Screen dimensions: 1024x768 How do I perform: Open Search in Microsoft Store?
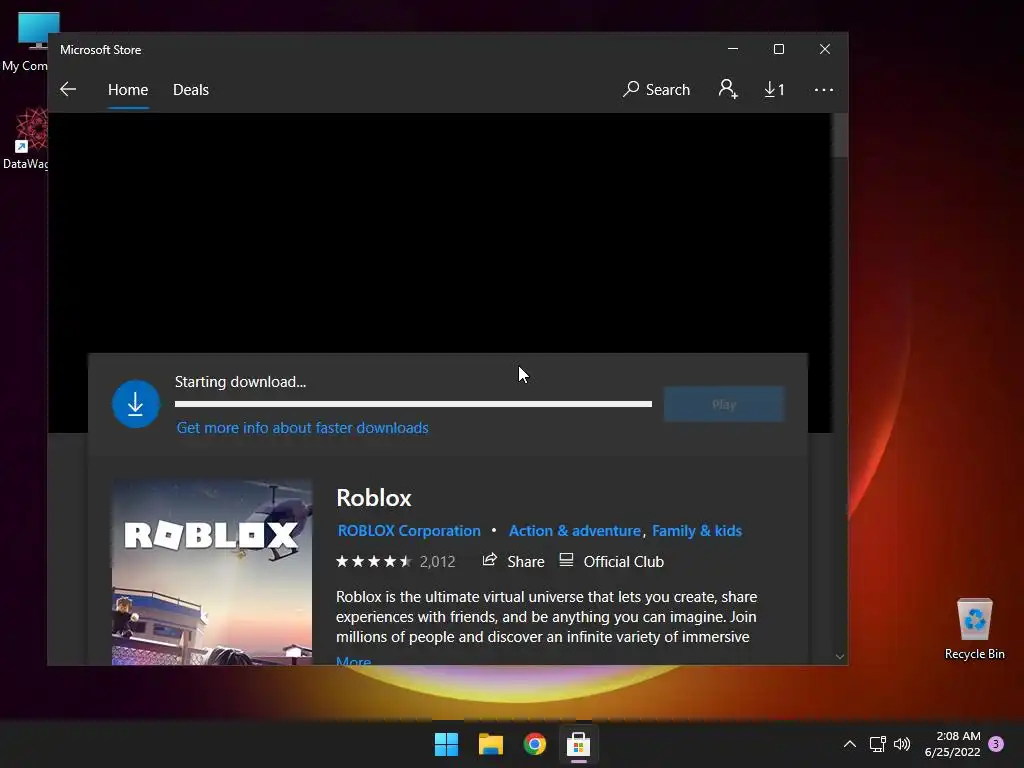point(656,89)
